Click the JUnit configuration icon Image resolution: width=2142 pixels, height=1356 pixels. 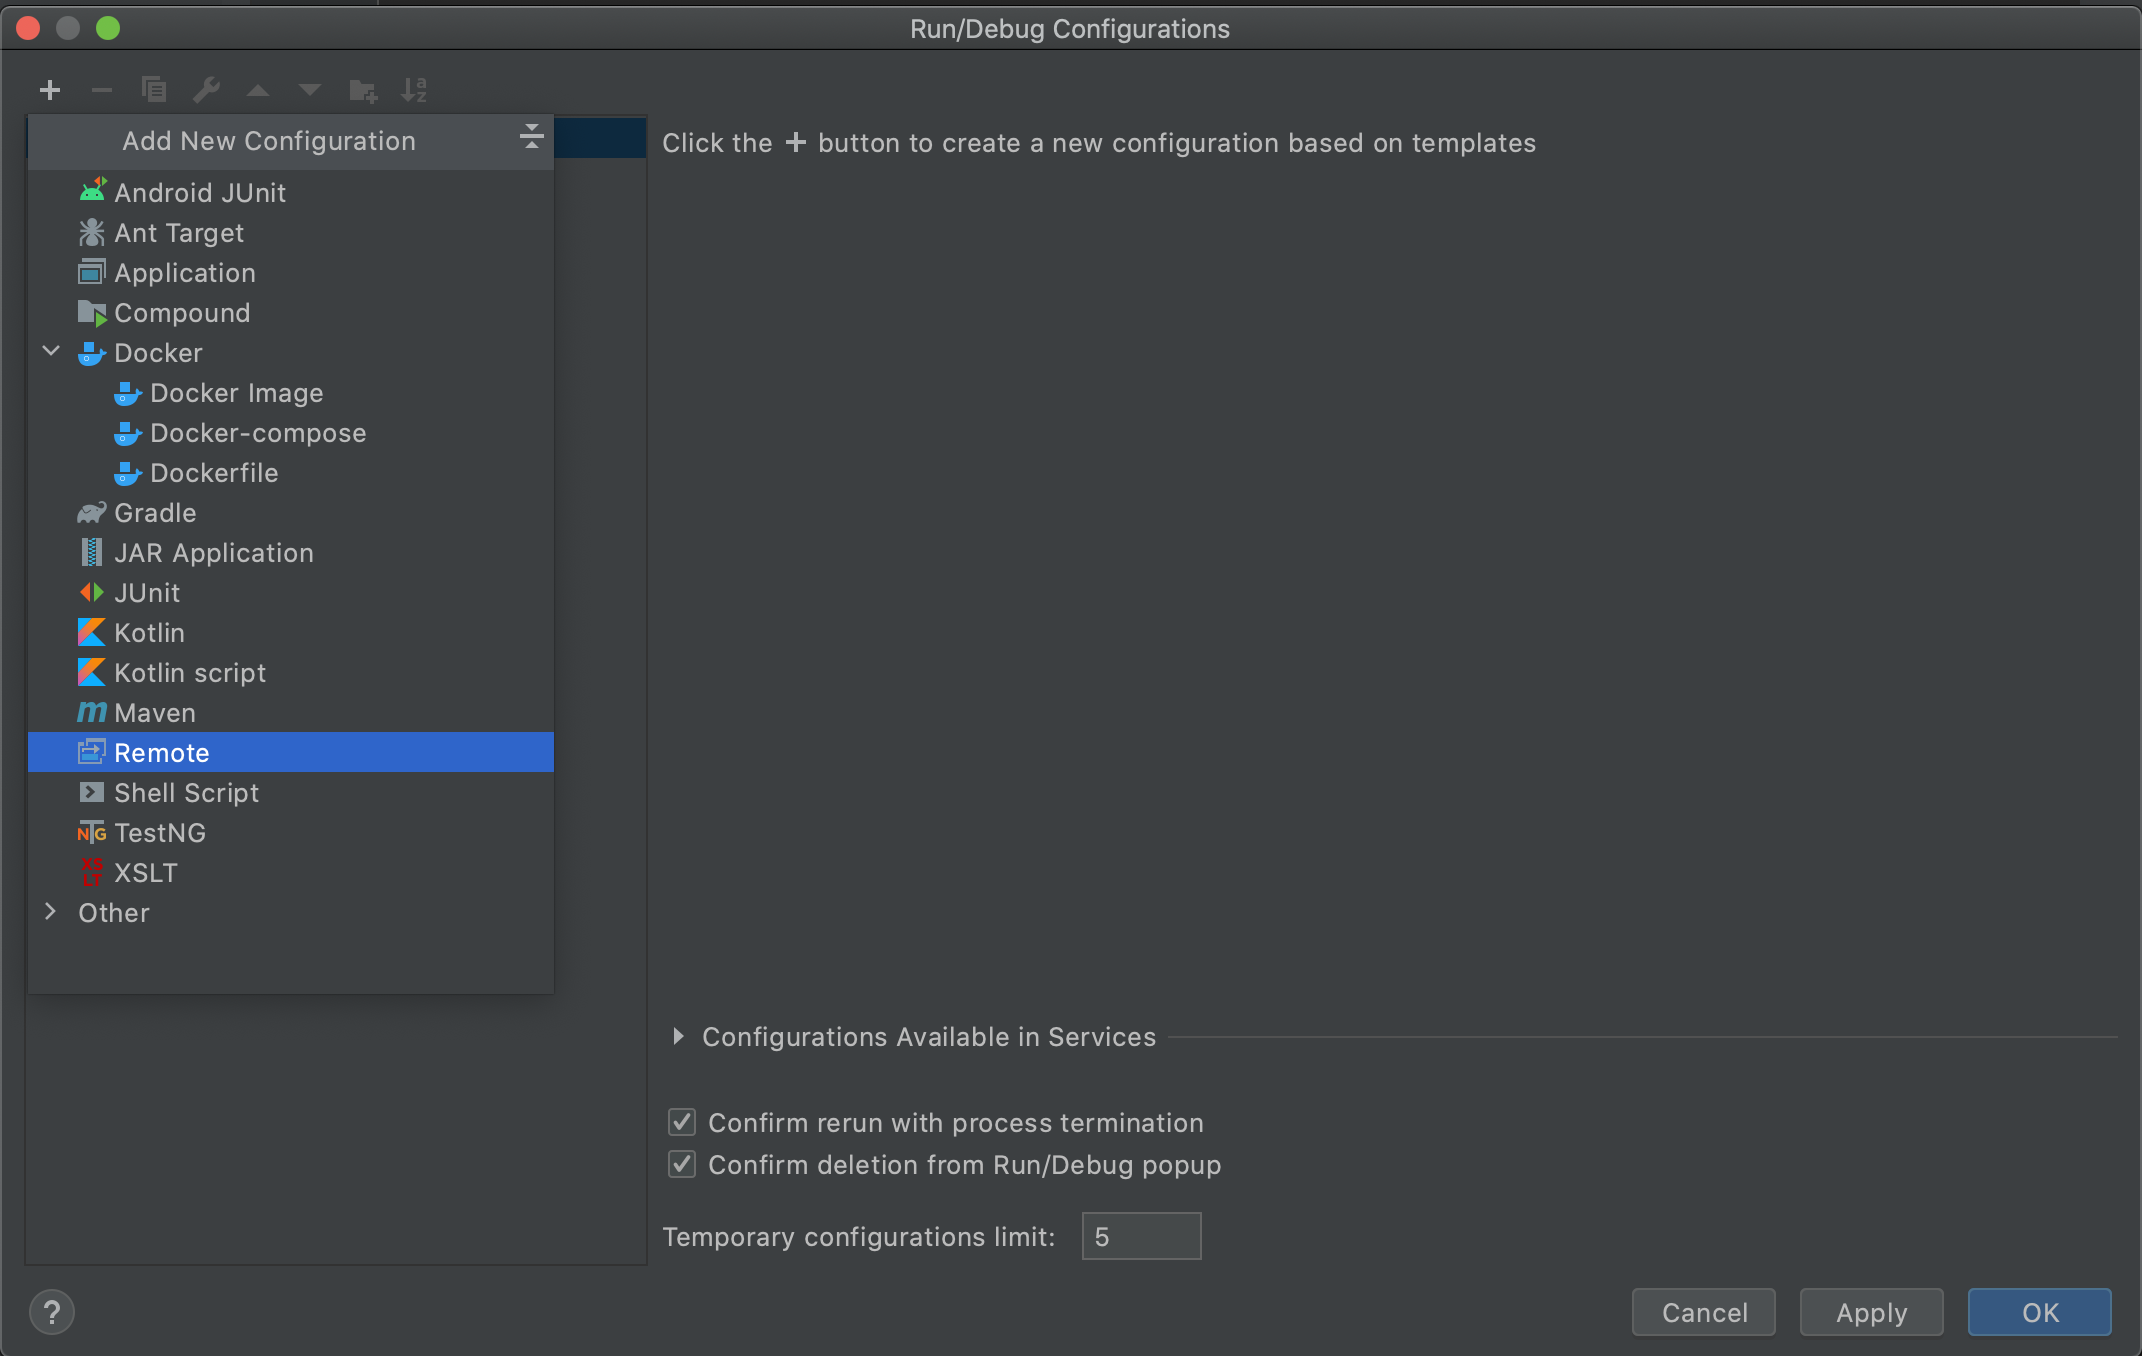coord(91,591)
